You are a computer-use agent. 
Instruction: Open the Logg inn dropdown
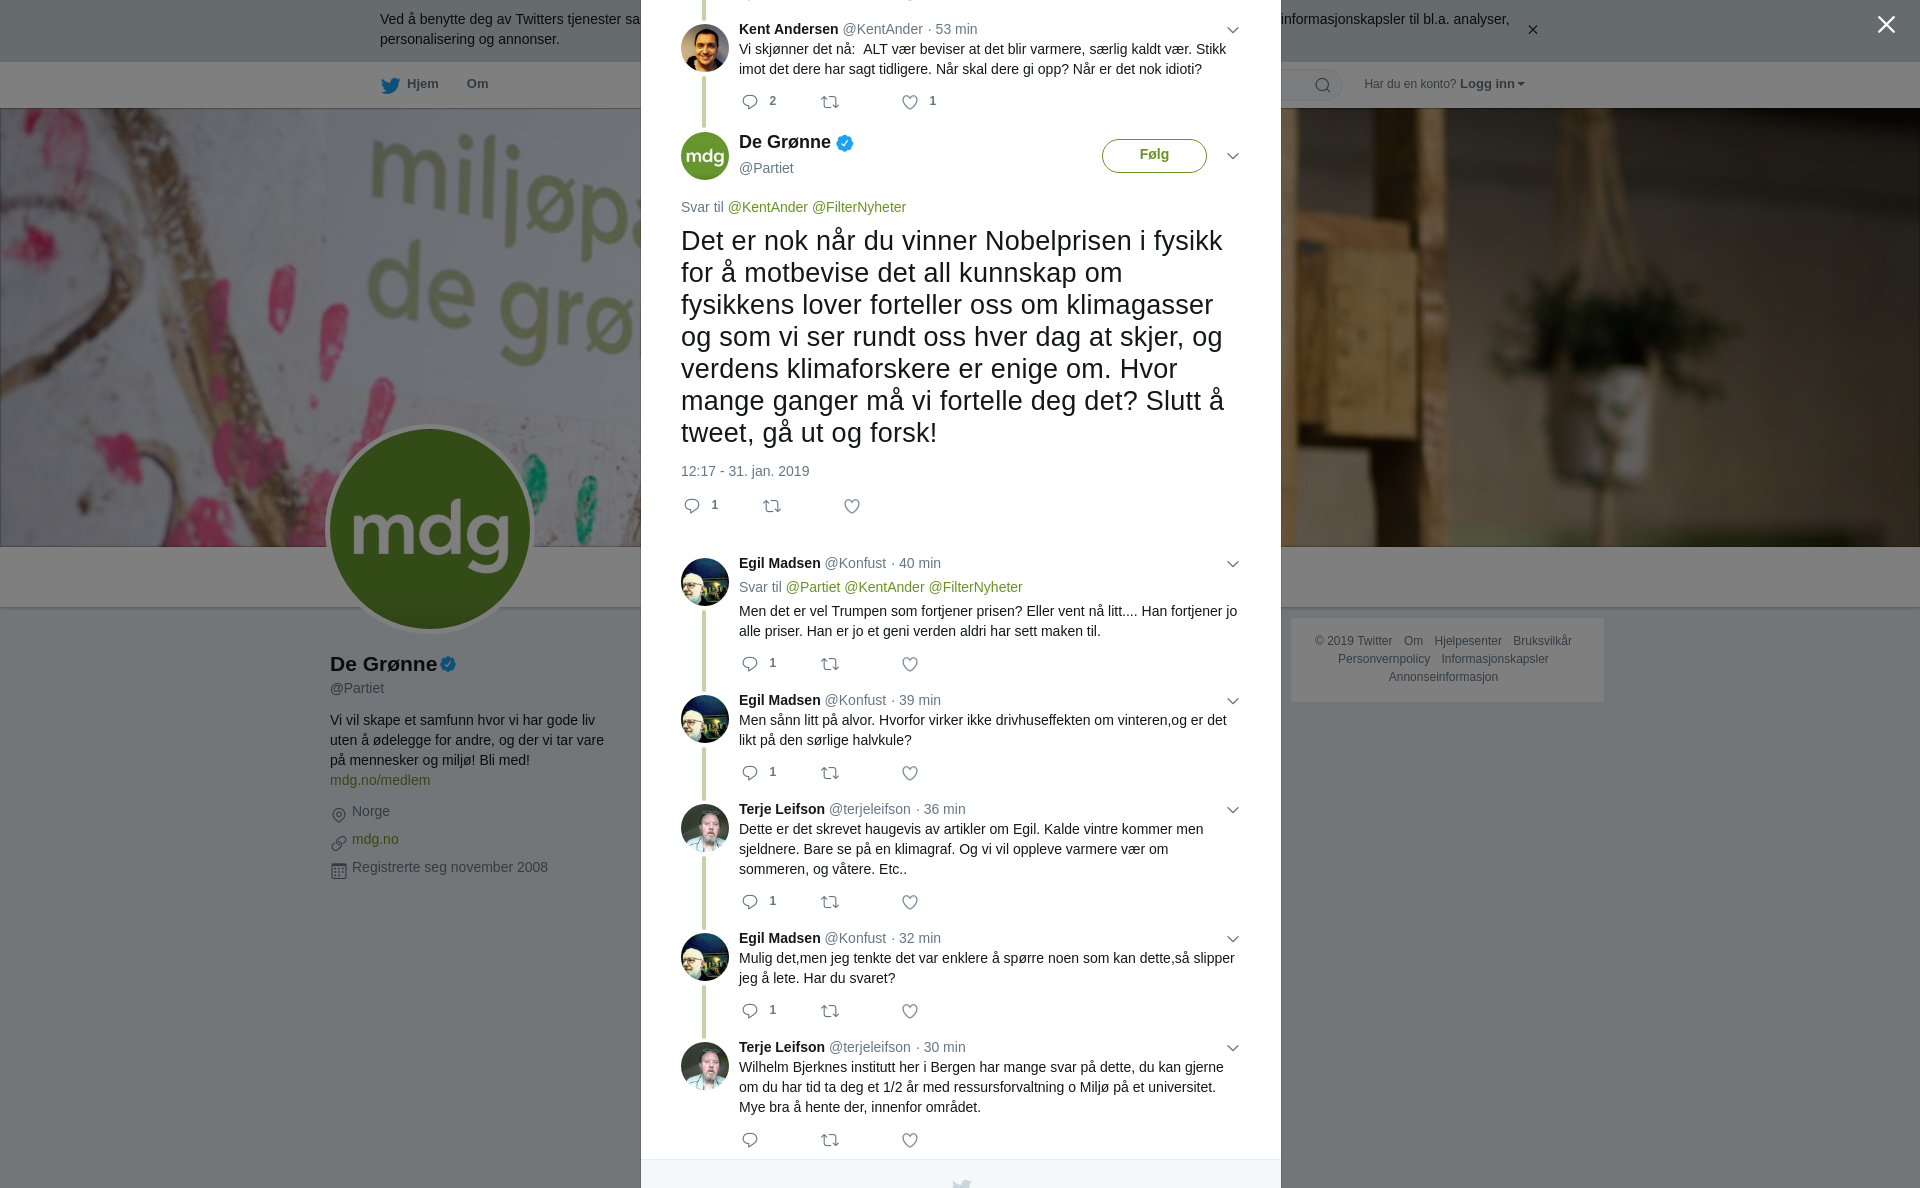(x=1492, y=84)
